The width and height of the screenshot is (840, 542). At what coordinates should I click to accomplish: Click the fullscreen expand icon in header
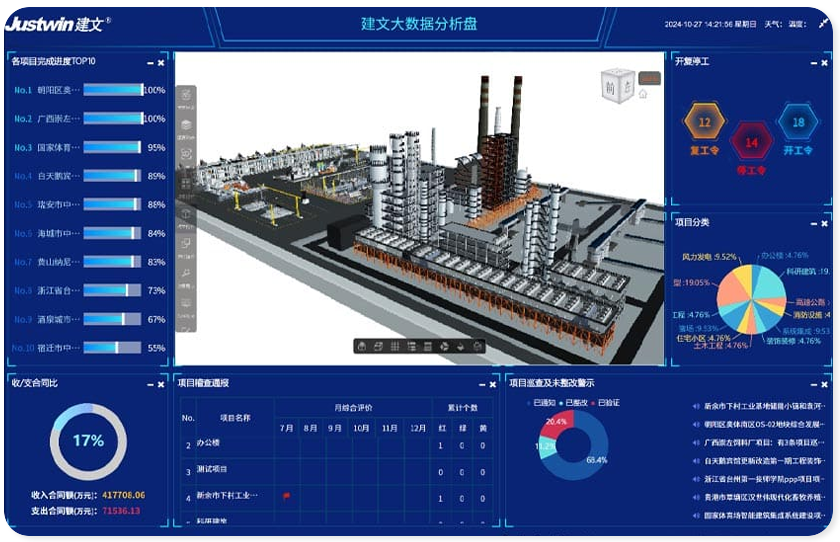tap(823, 24)
